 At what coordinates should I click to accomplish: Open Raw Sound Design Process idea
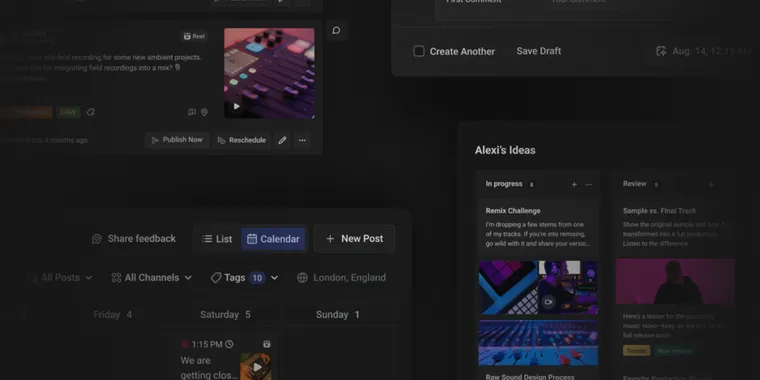pos(530,377)
